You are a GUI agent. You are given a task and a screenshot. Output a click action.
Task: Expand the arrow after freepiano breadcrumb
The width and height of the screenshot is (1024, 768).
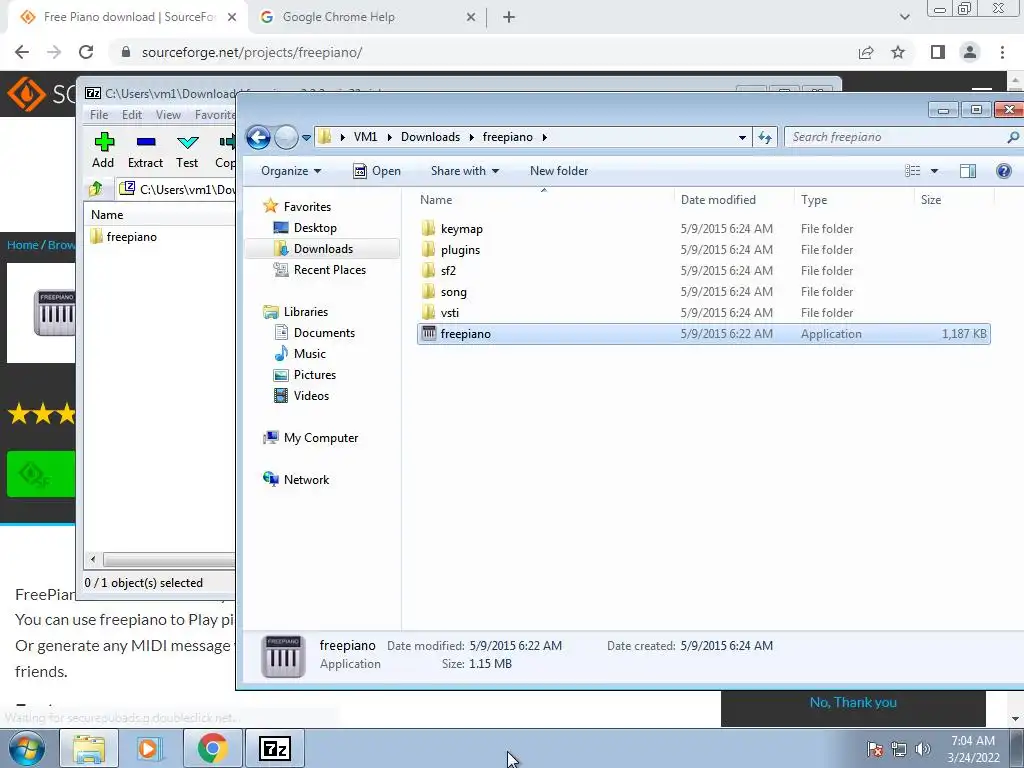point(544,137)
